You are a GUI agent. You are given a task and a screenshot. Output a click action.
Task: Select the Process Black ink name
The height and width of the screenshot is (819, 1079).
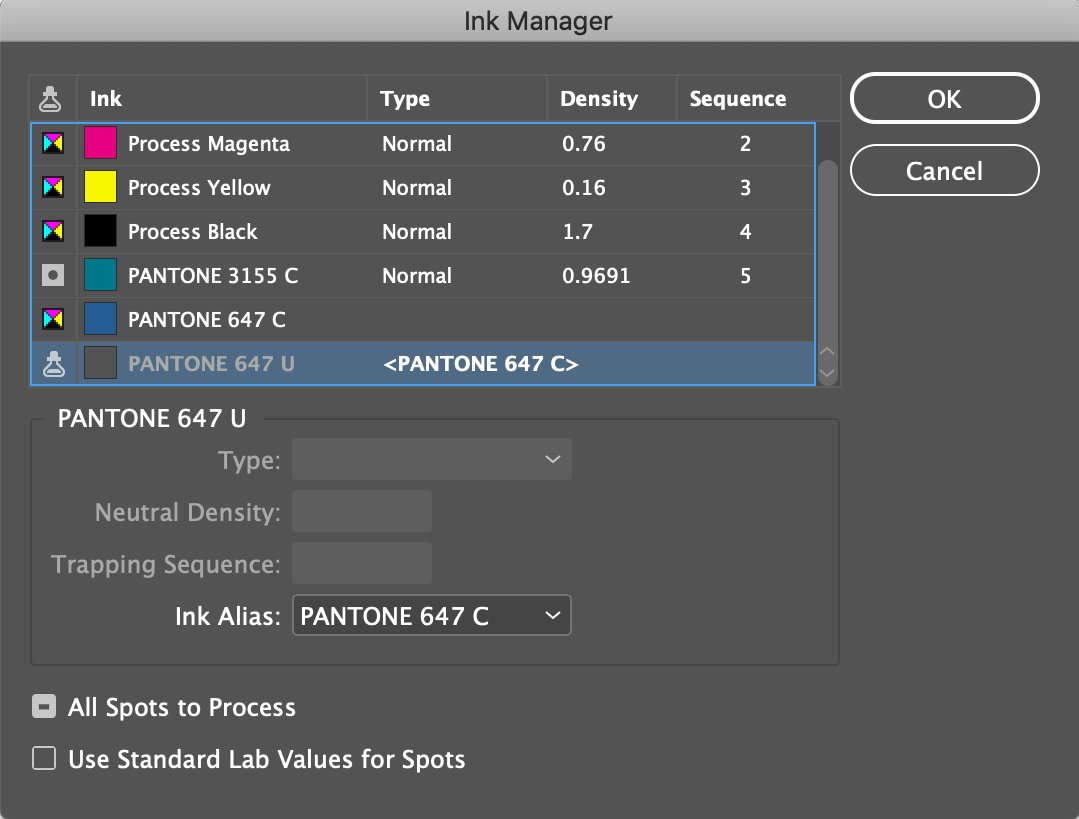click(x=192, y=232)
